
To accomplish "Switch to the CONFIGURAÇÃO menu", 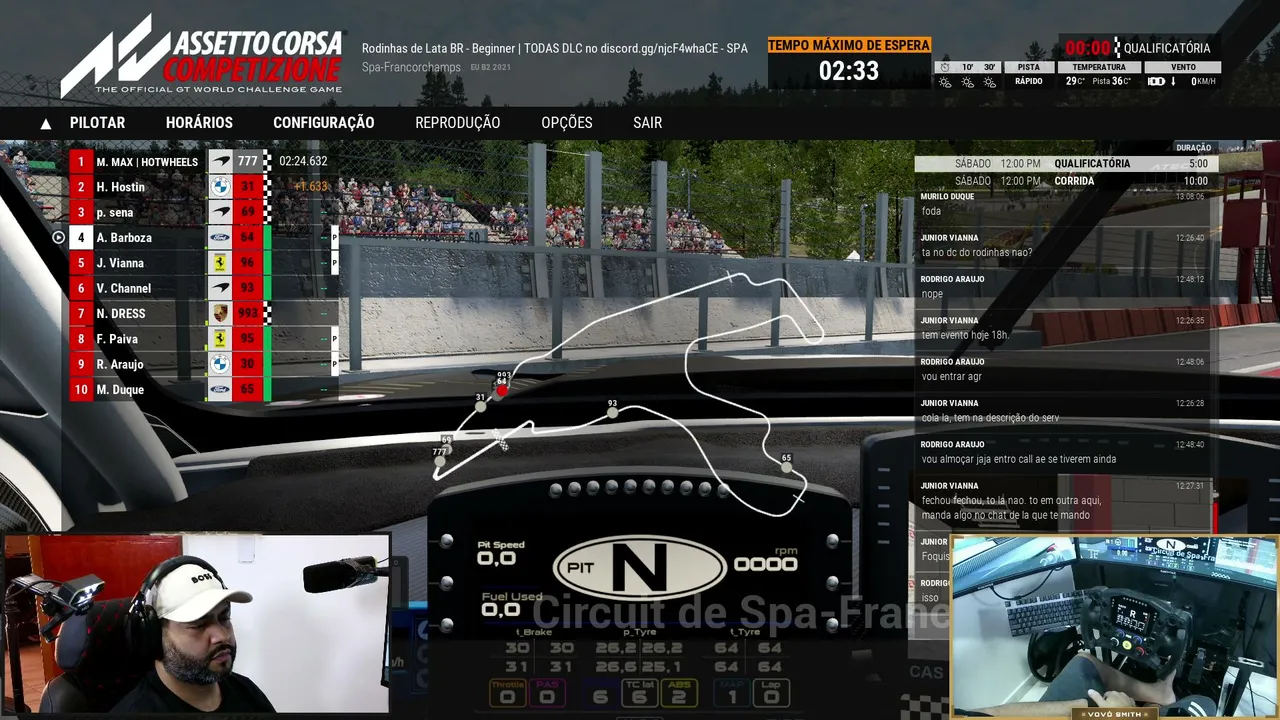I will pos(324,123).
